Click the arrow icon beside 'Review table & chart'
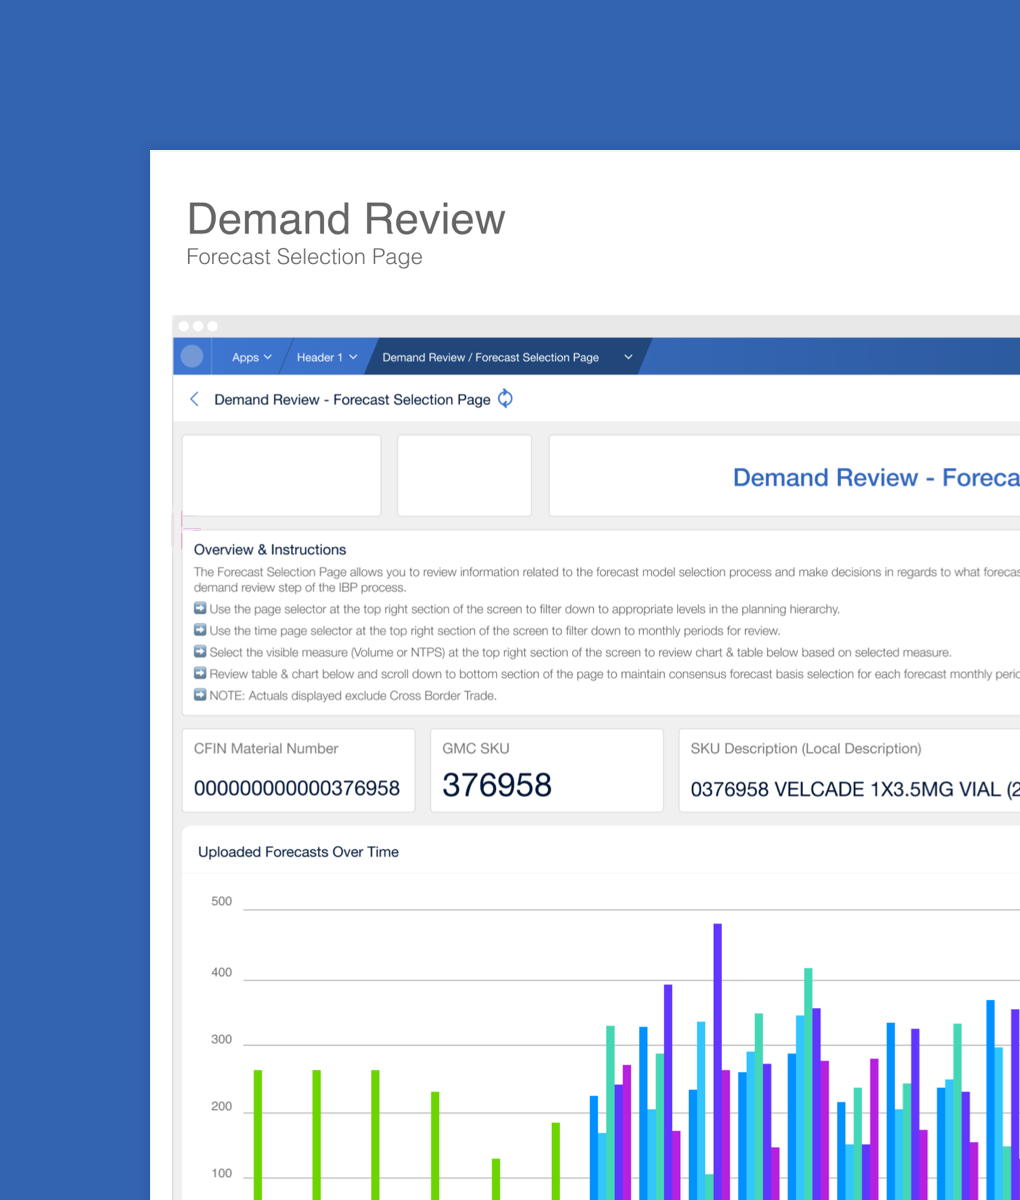The height and width of the screenshot is (1200, 1020). tap(200, 673)
